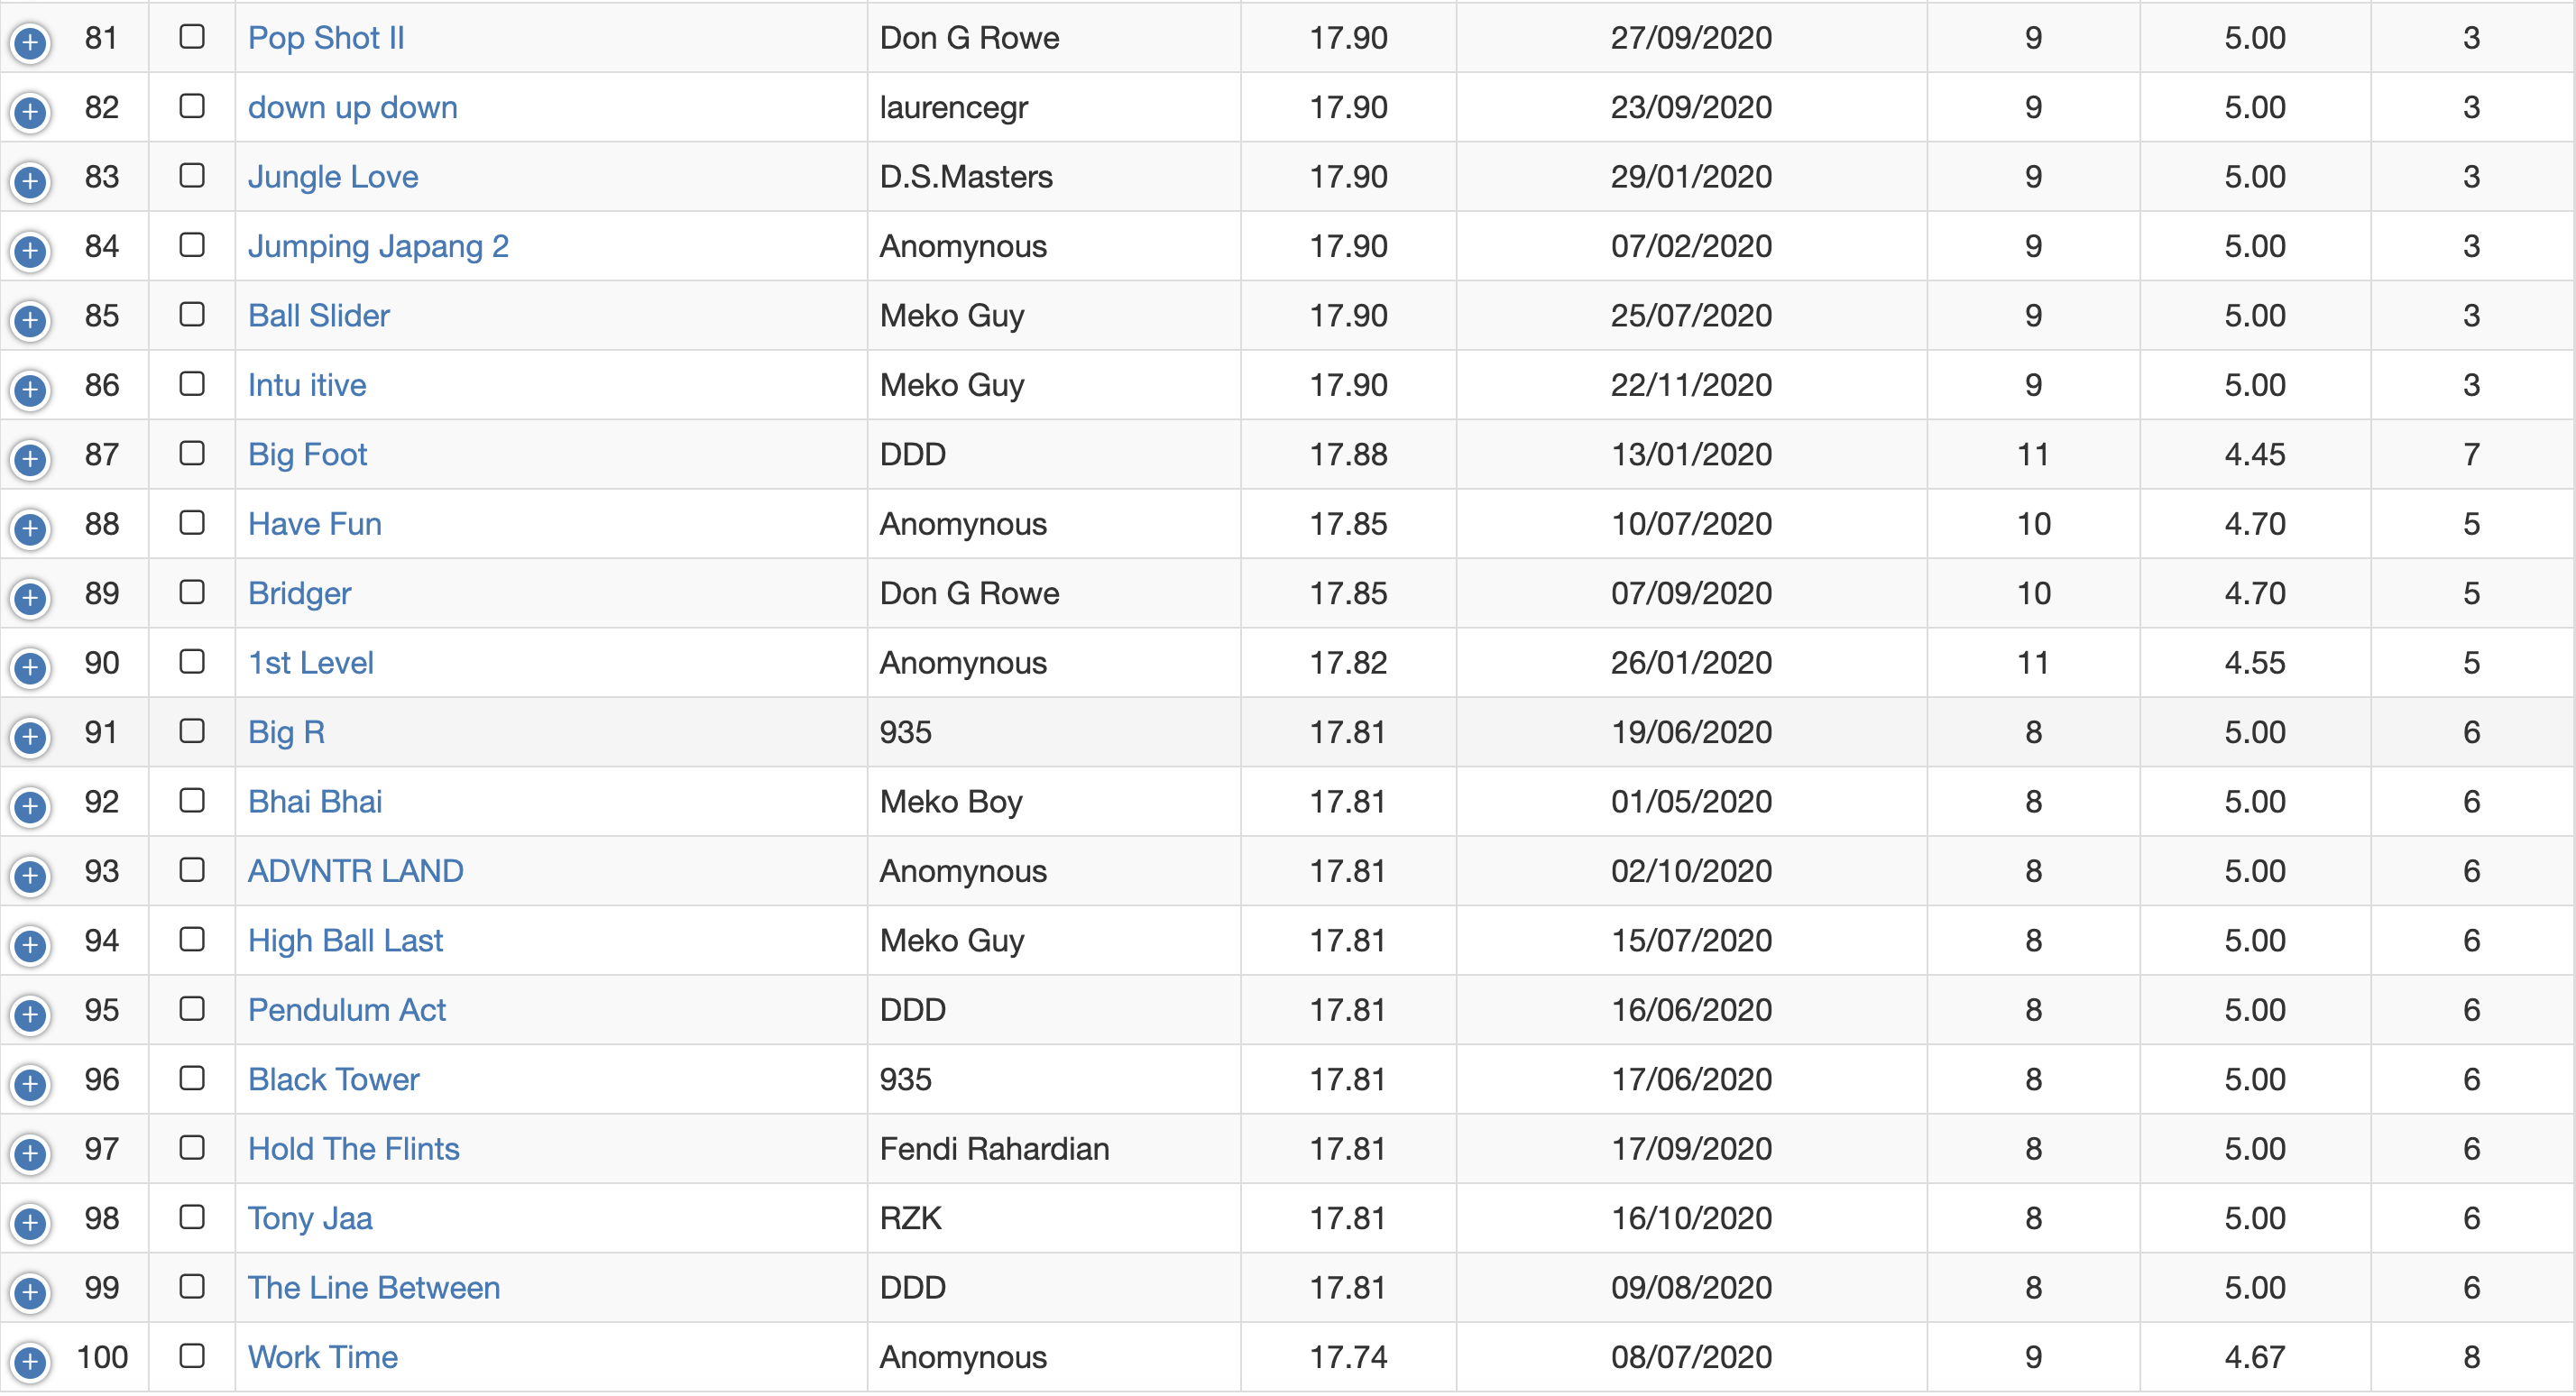Screen dimensions: 2576x1396
Task: Check the box for Pendulum Act
Action: coord(191,1009)
